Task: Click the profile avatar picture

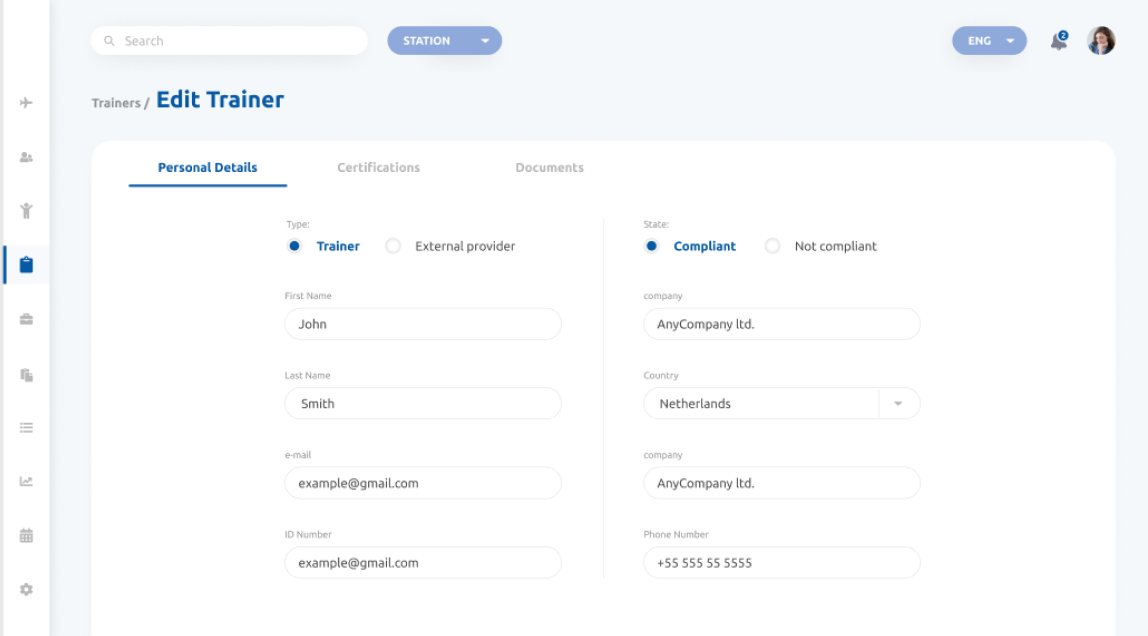Action: click(x=1101, y=41)
